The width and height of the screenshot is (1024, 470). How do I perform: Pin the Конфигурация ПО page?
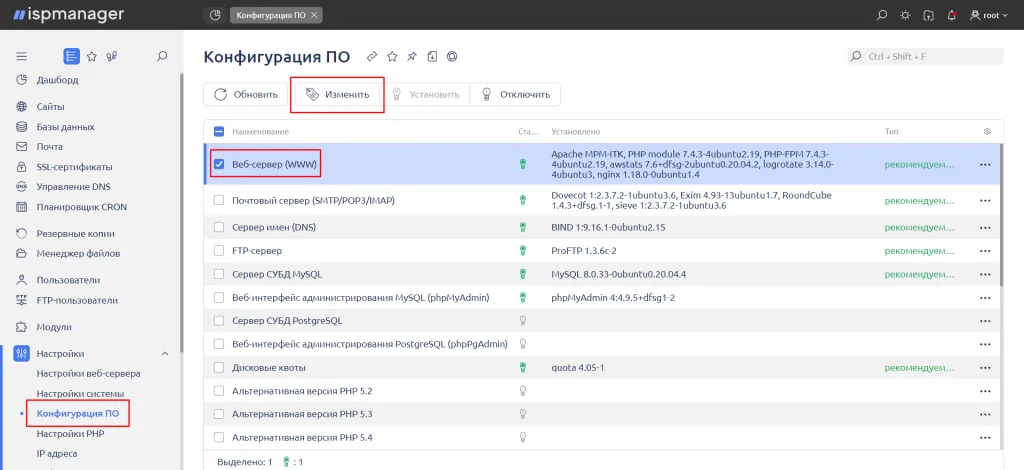click(x=411, y=57)
